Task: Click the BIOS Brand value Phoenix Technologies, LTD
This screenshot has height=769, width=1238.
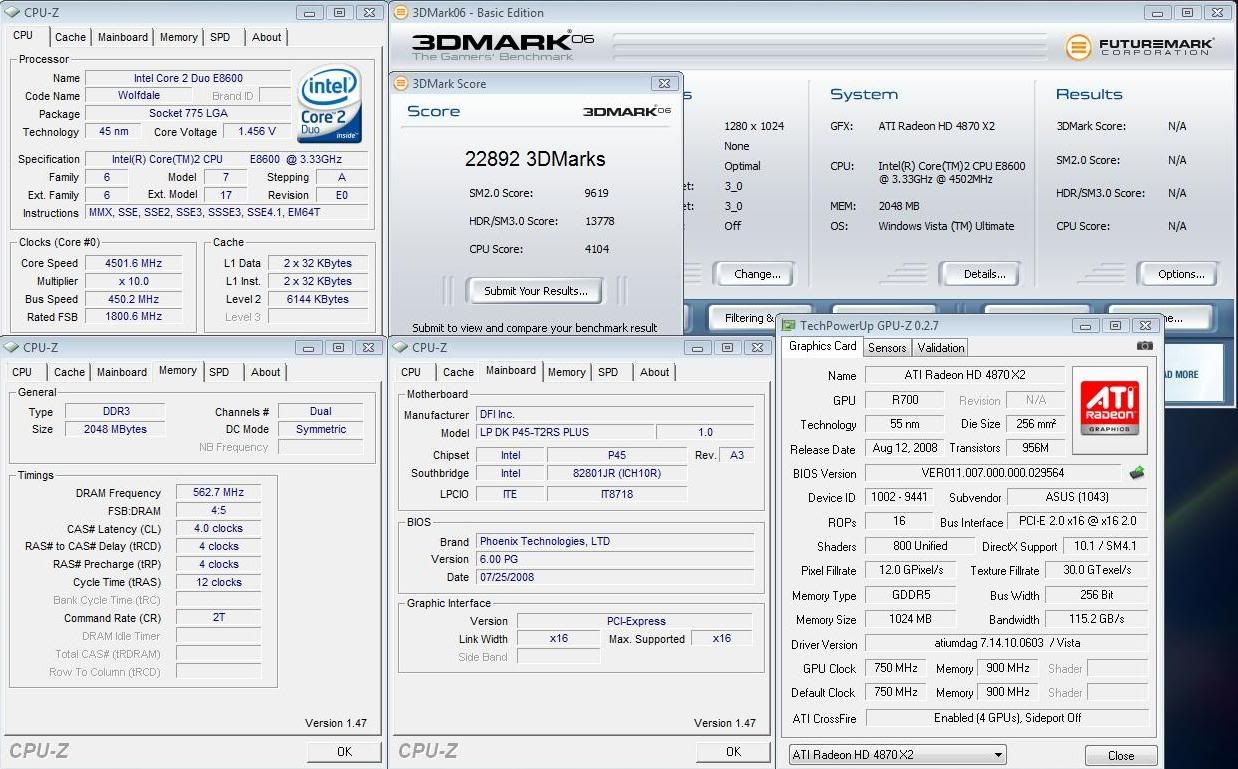Action: (x=614, y=541)
